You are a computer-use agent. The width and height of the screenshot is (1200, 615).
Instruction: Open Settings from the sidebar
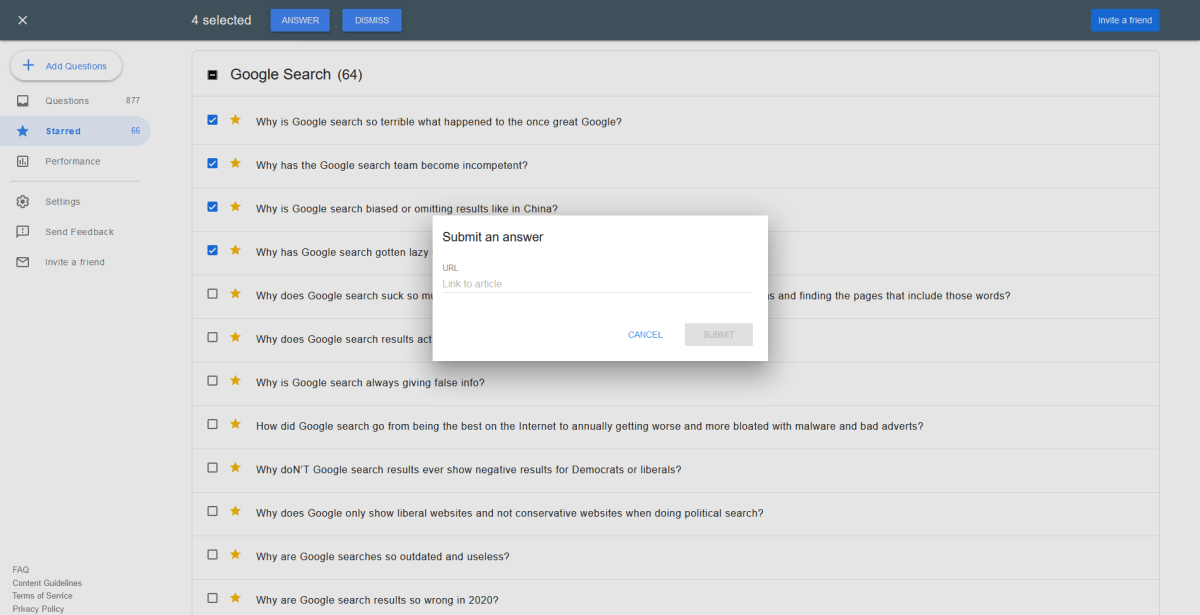pos(75,202)
